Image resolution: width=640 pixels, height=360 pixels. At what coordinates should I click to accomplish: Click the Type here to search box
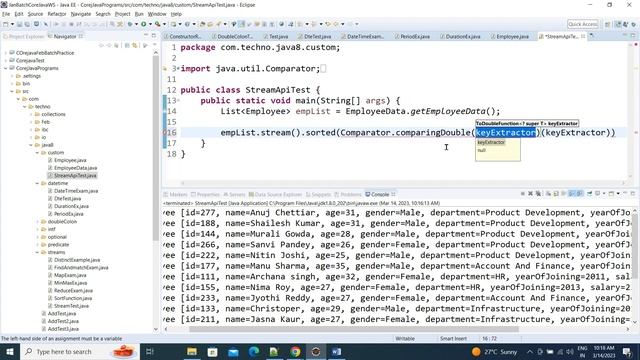pos(80,351)
